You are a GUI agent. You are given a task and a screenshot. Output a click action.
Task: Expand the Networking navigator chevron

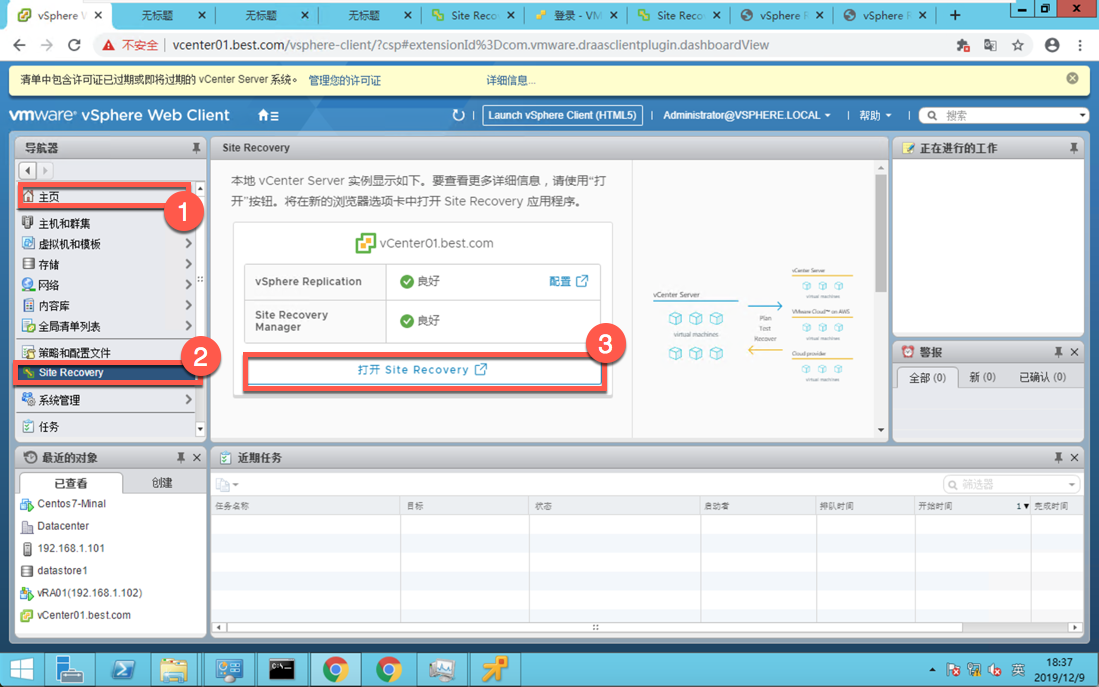tap(188, 284)
